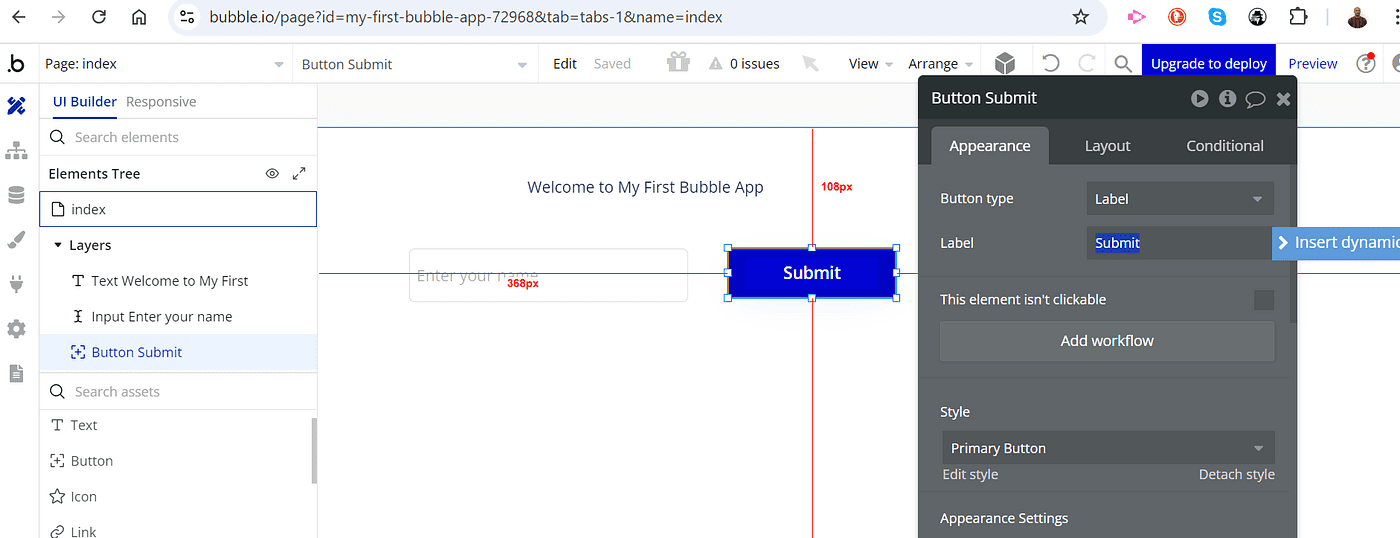This screenshot has height=538, width=1400.
Task: Switch to the Layout tab
Action: pyautogui.click(x=1107, y=146)
